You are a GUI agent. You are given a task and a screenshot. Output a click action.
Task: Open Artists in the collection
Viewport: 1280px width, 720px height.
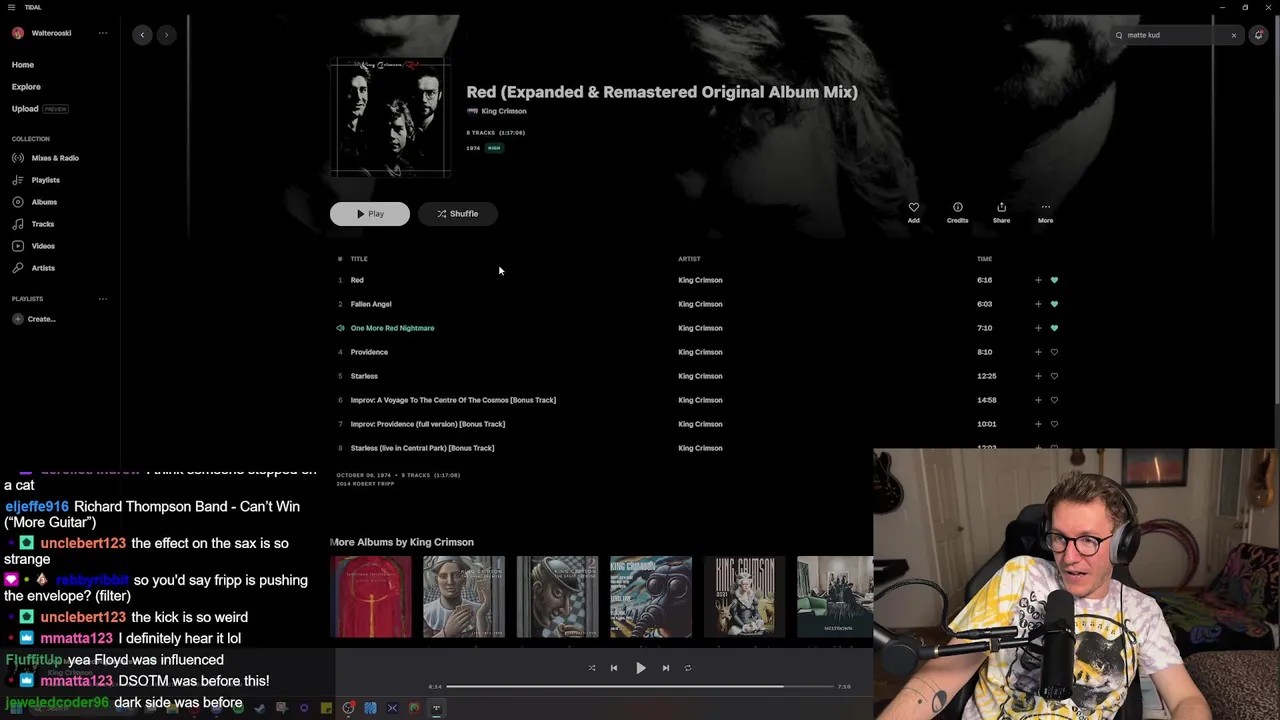click(x=33, y=268)
